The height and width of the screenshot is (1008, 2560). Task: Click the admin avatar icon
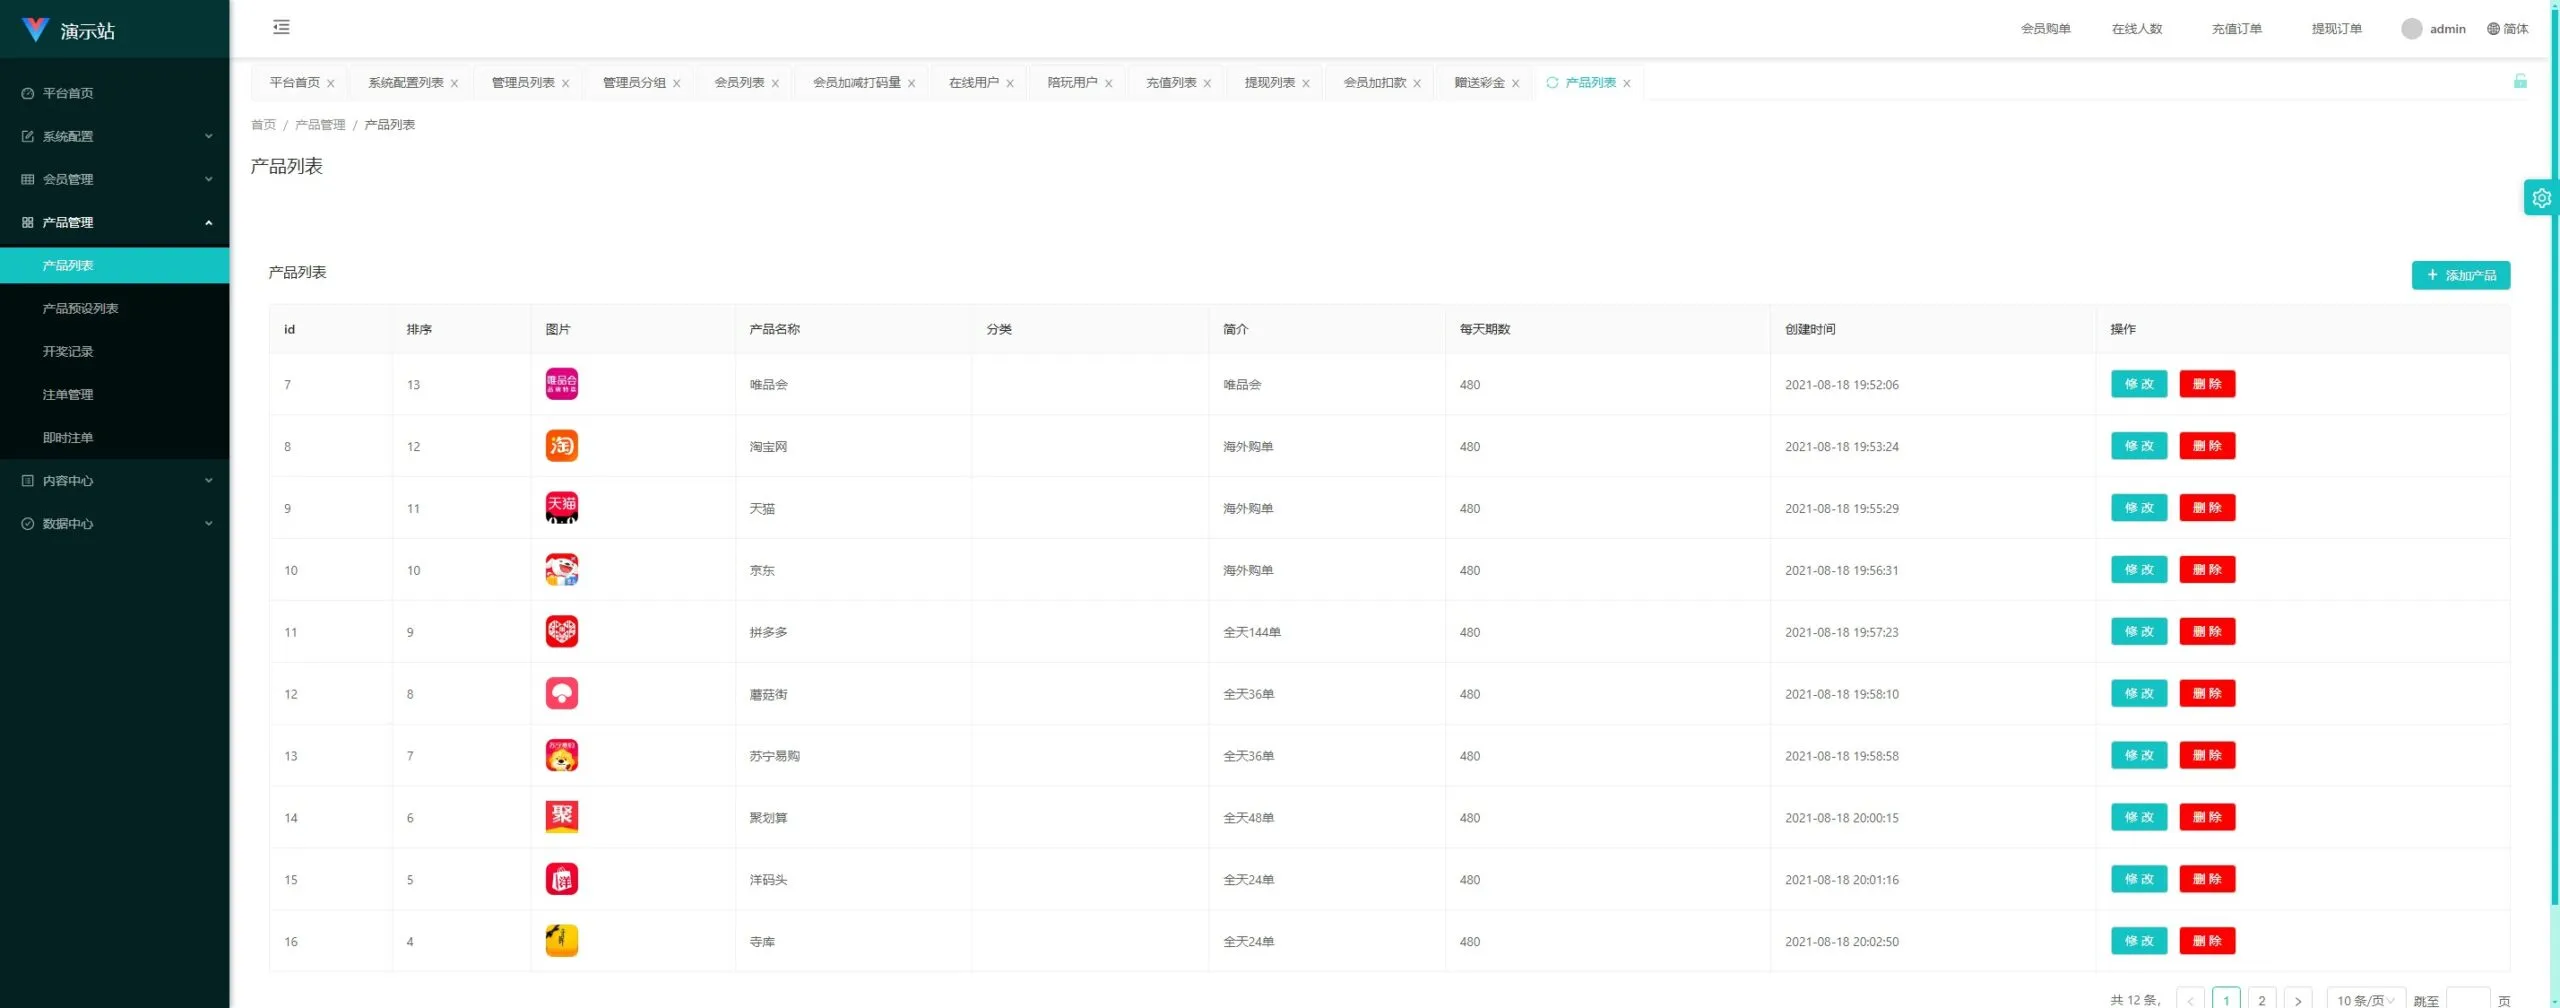2411,29
